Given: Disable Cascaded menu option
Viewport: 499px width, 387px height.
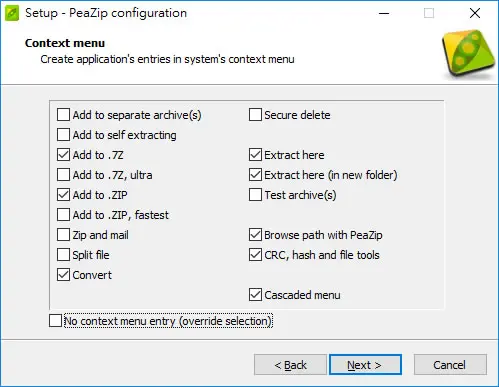Looking at the screenshot, I should click(x=255, y=295).
